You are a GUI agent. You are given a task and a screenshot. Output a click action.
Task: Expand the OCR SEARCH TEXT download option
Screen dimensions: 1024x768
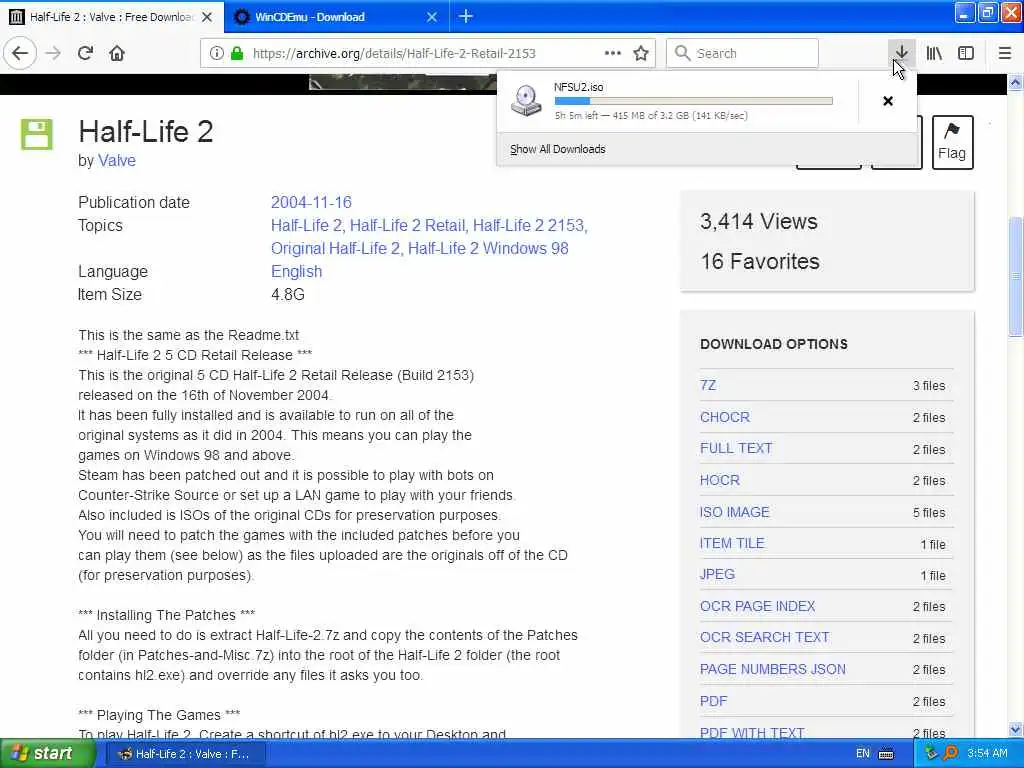pos(765,637)
